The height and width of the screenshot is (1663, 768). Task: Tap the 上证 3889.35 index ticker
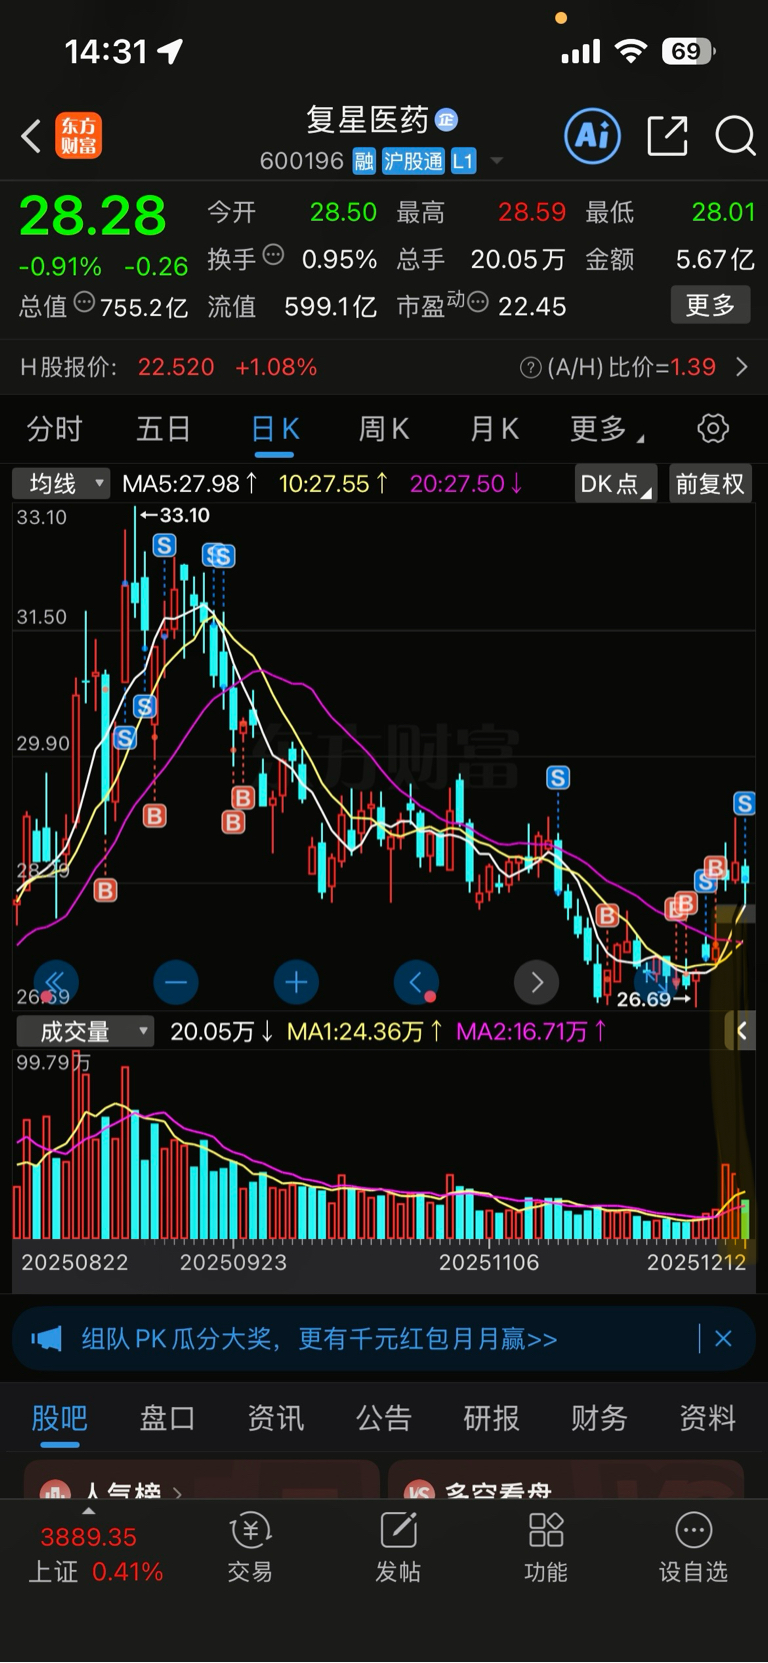click(95, 1554)
